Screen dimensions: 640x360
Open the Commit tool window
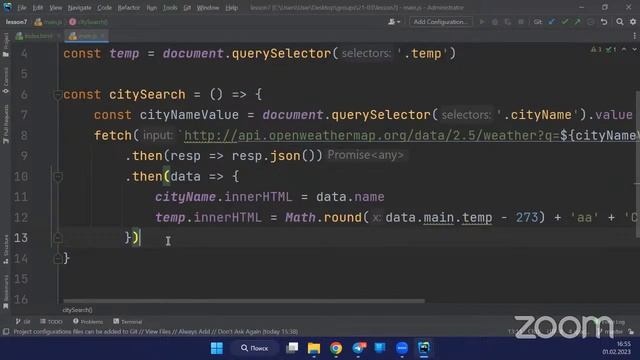pyautogui.click(x=5, y=80)
